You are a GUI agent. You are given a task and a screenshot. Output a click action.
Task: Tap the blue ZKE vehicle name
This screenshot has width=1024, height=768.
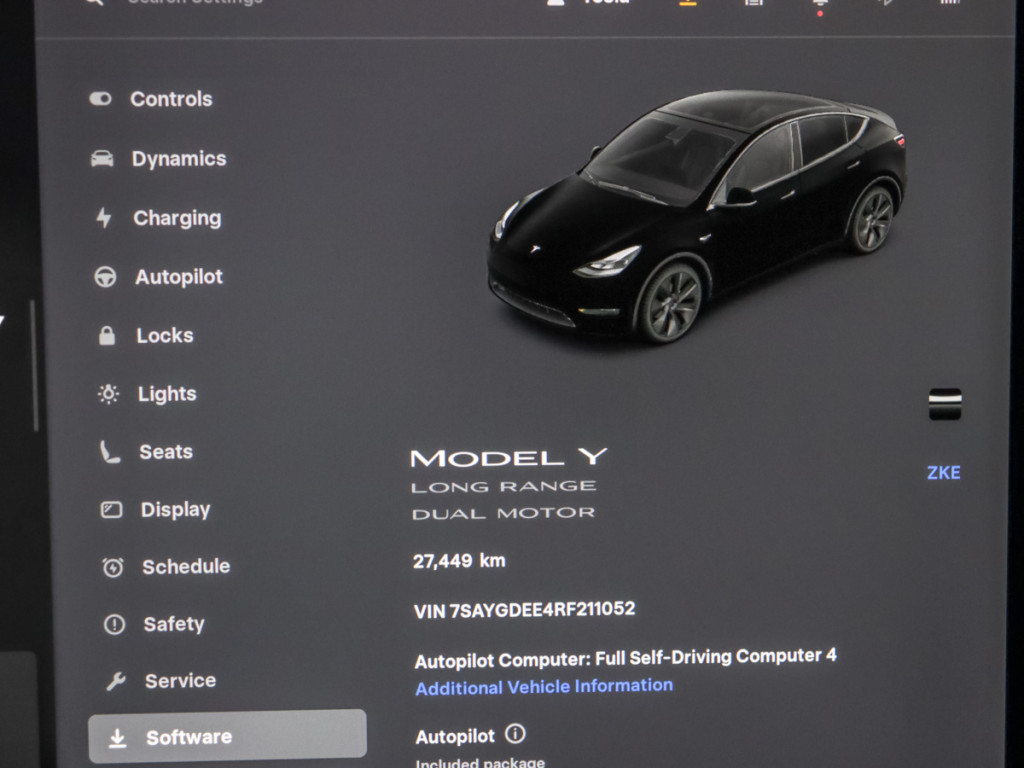[x=943, y=473]
